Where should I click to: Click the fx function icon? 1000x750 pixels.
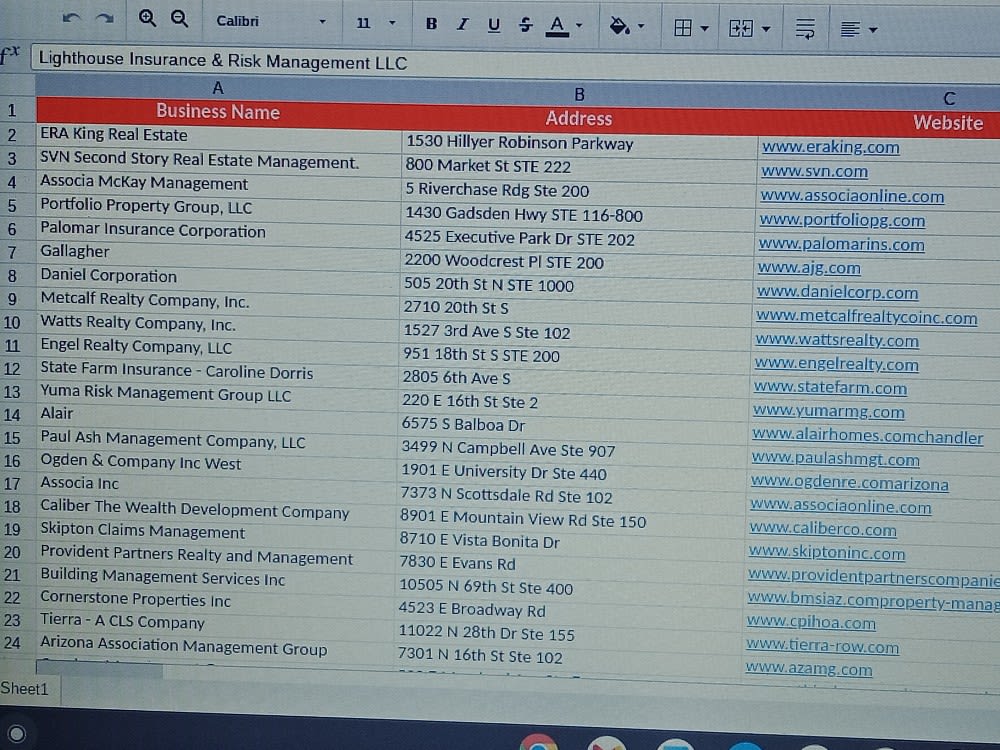(x=10, y=54)
